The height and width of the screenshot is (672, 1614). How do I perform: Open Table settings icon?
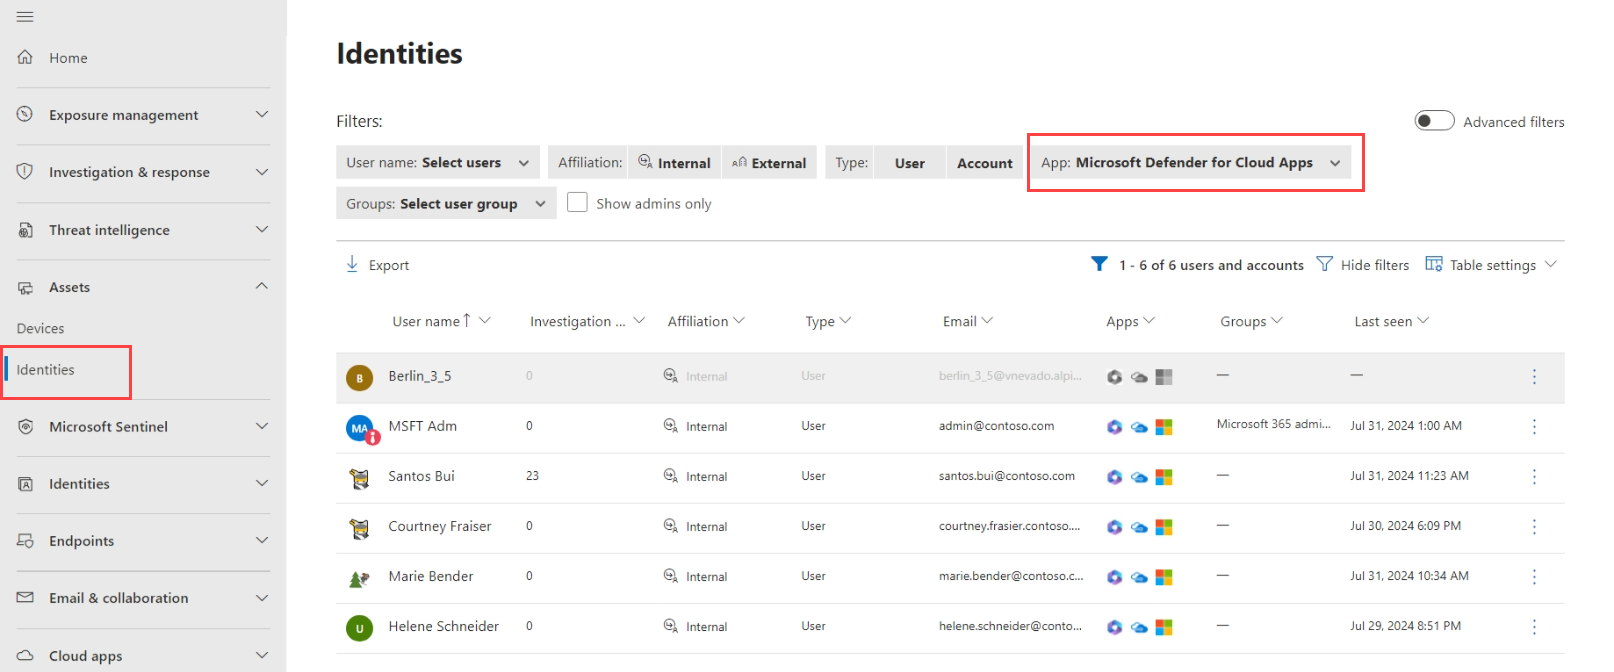[x=1433, y=264]
